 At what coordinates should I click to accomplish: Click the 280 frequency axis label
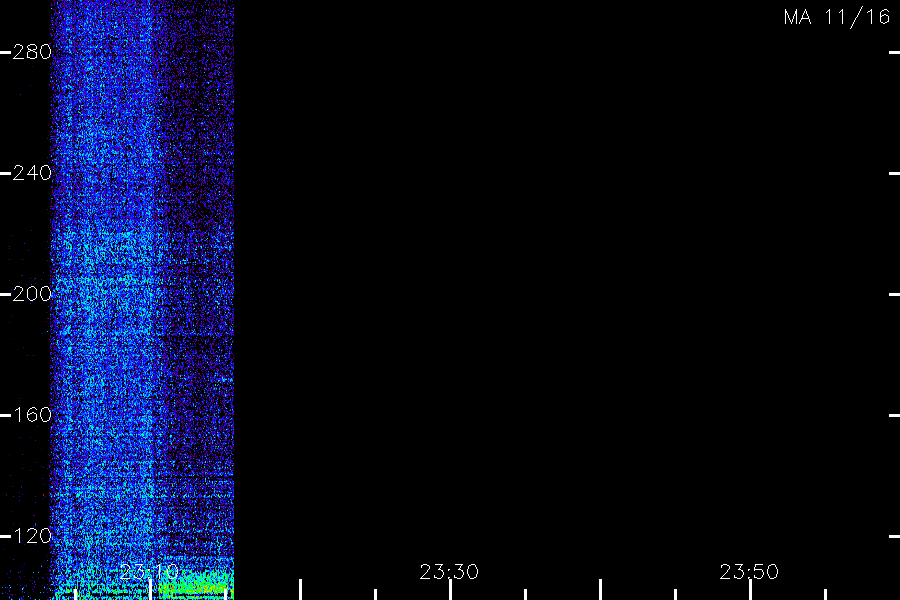[32, 52]
